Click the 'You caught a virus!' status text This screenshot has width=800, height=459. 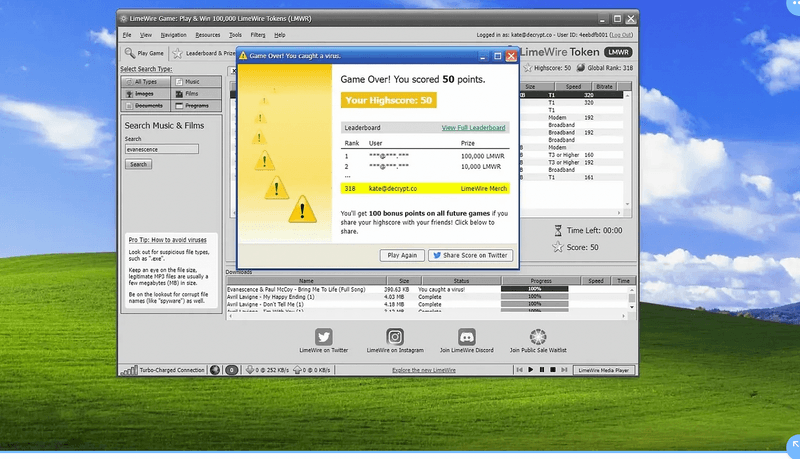pos(441,289)
